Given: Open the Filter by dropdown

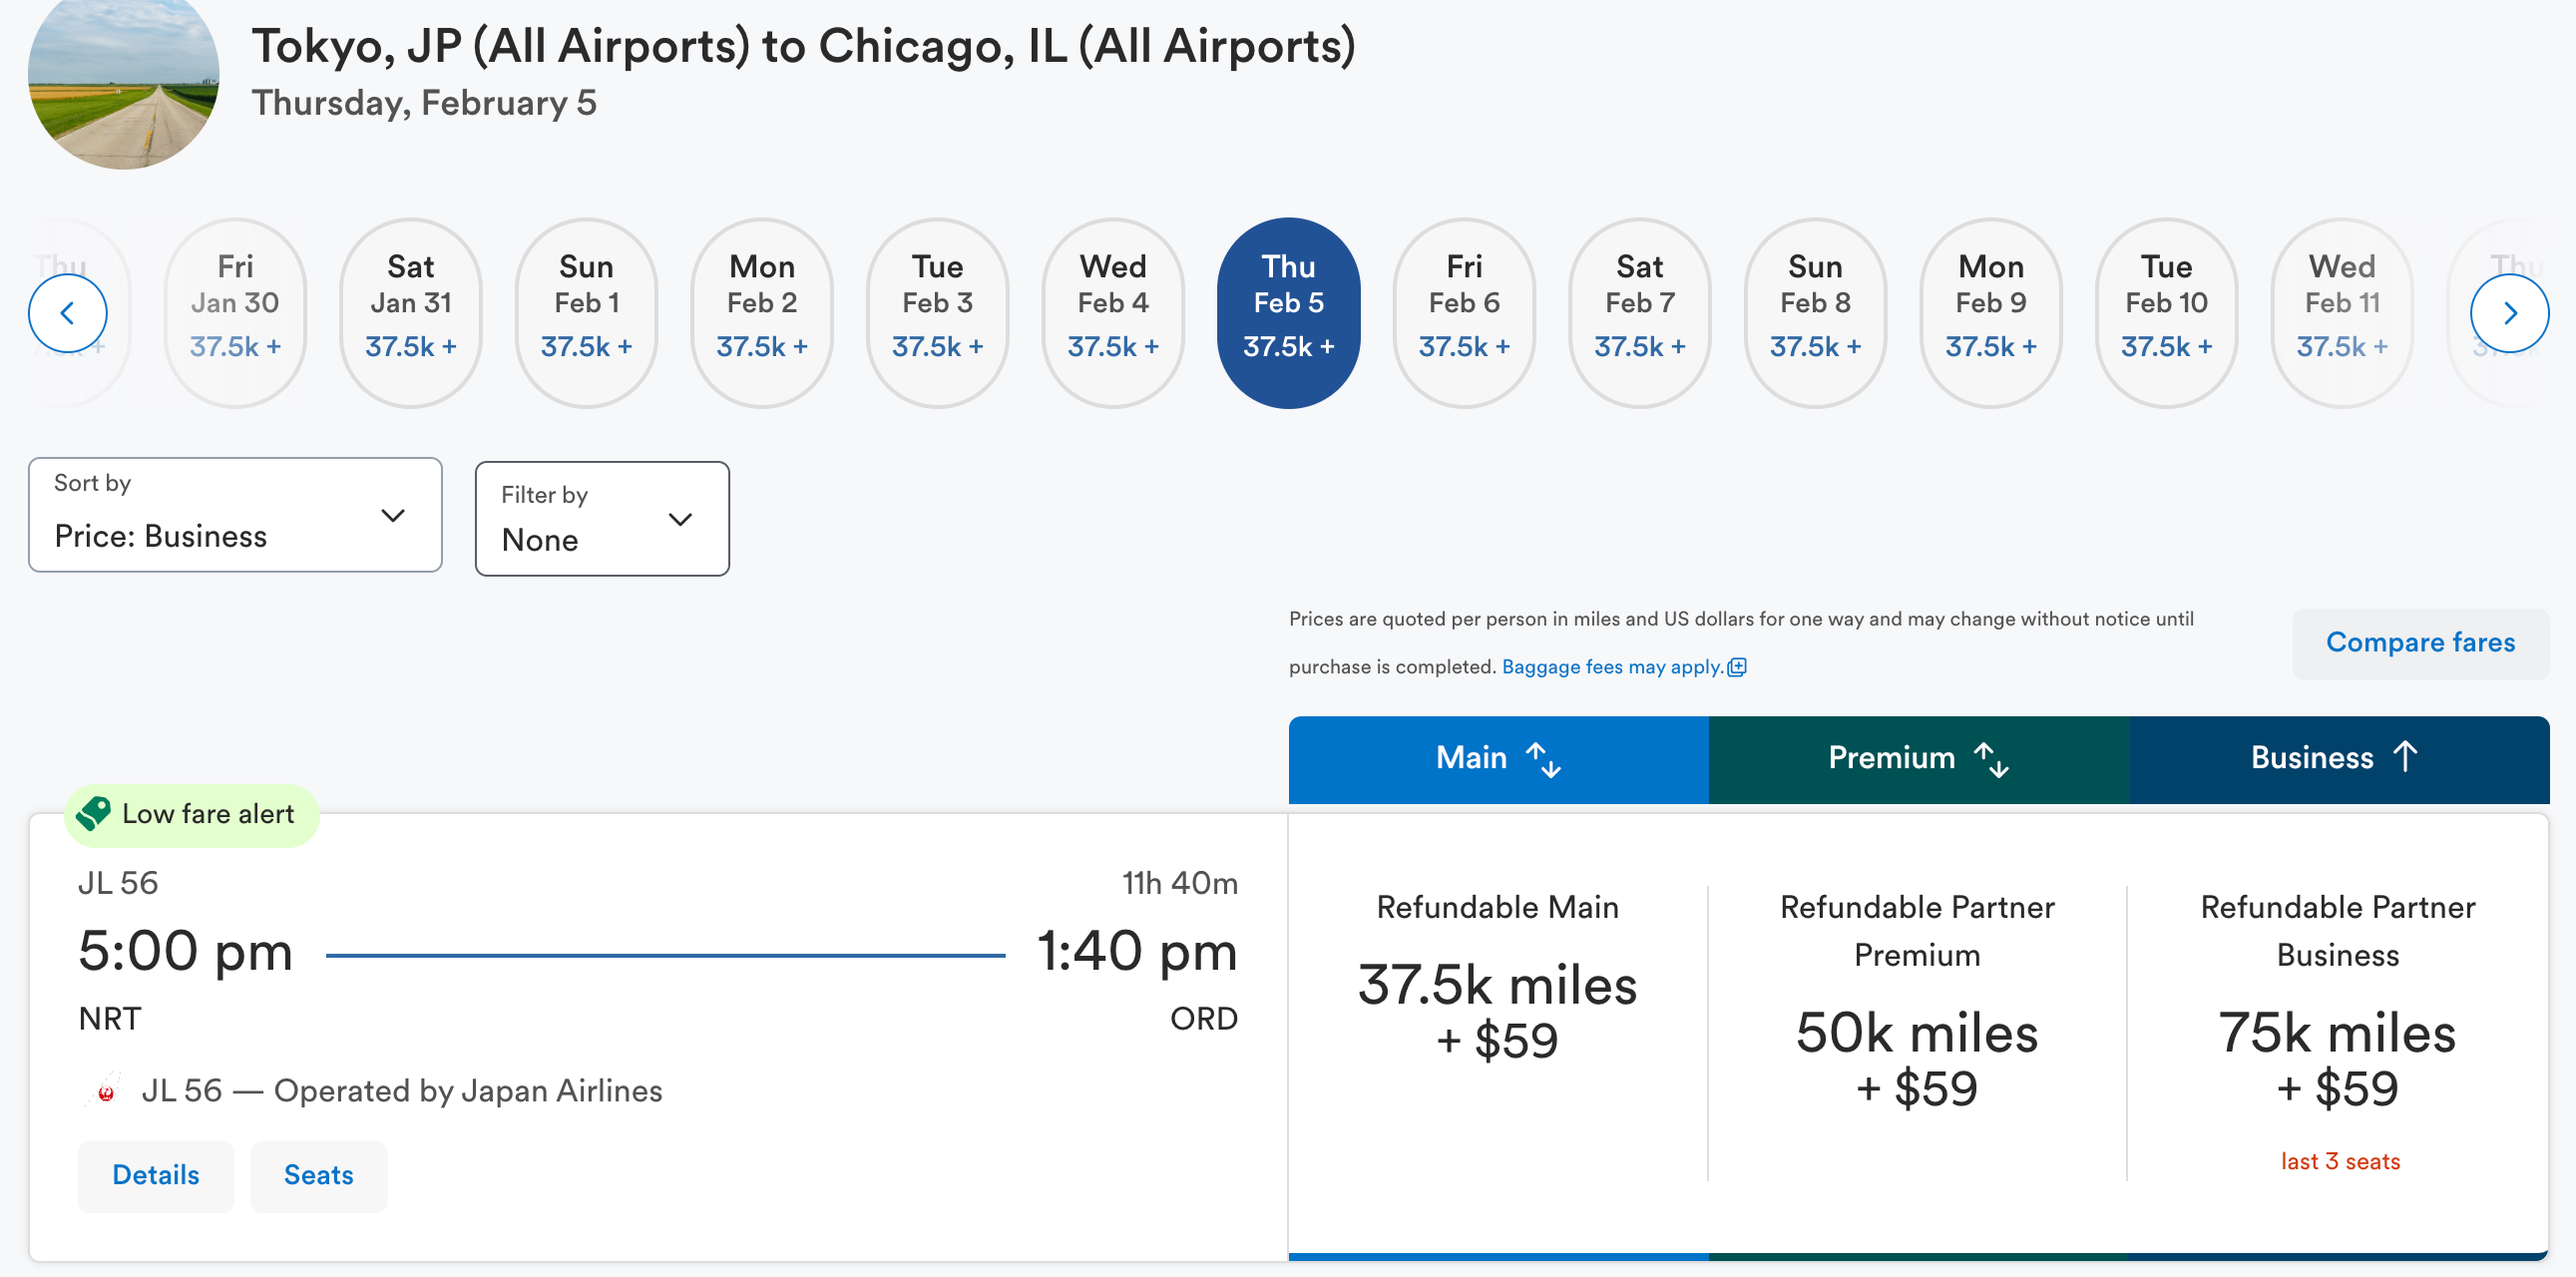Looking at the screenshot, I should click(601, 519).
